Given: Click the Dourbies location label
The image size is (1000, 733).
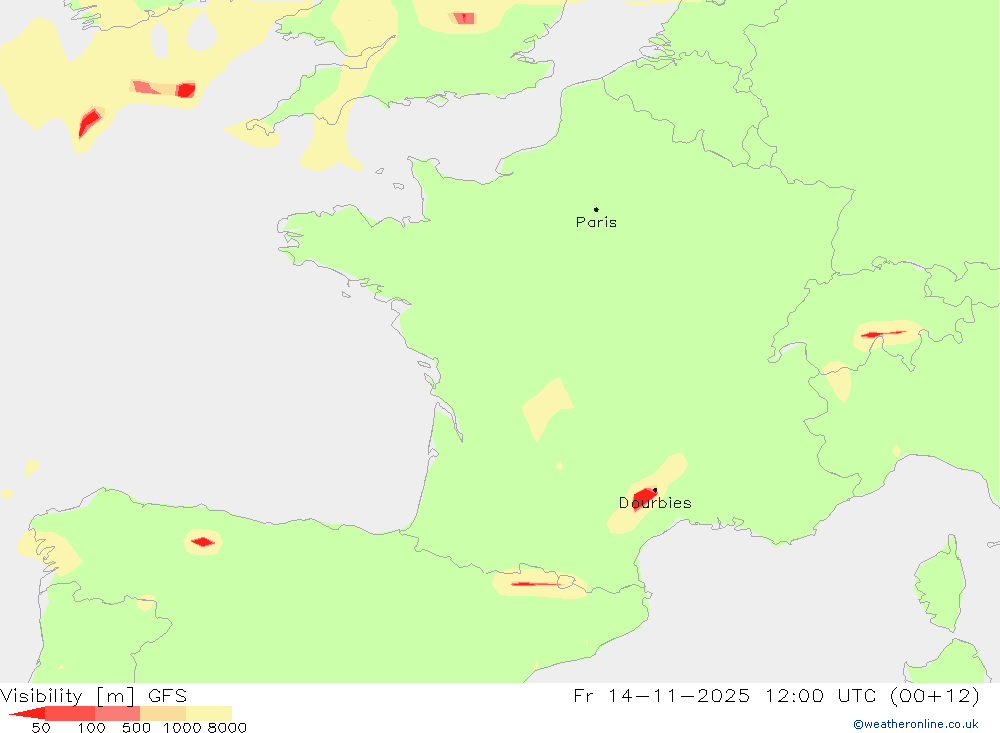Looking at the screenshot, I should [x=655, y=503].
